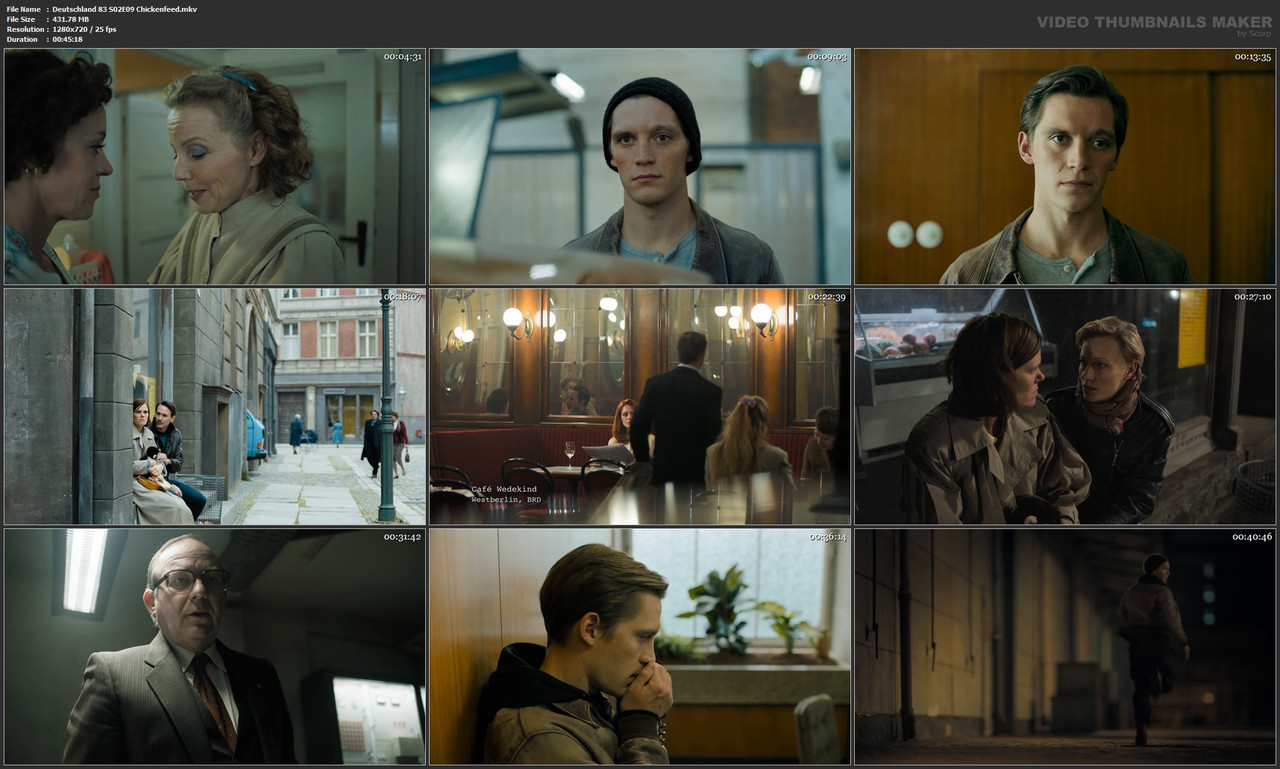This screenshot has height=769, width=1280.
Task: Select the street scene thumbnail at 00:18:07
Action: 215,406
